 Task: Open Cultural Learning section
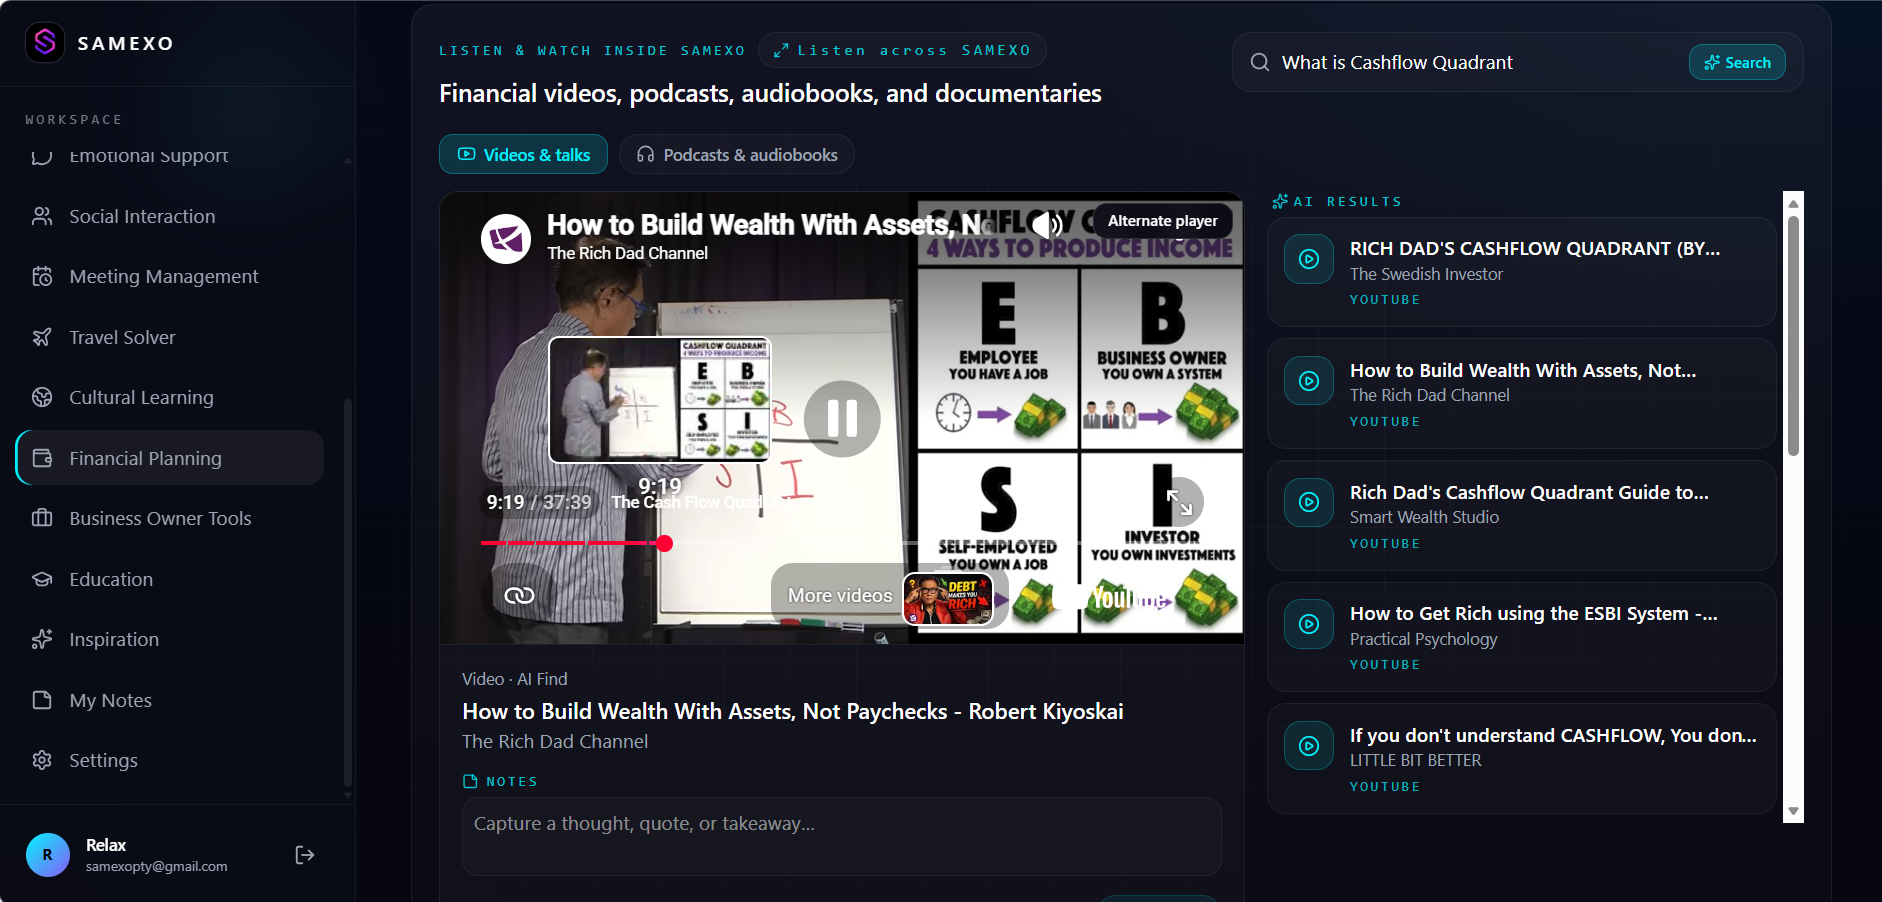coord(170,397)
